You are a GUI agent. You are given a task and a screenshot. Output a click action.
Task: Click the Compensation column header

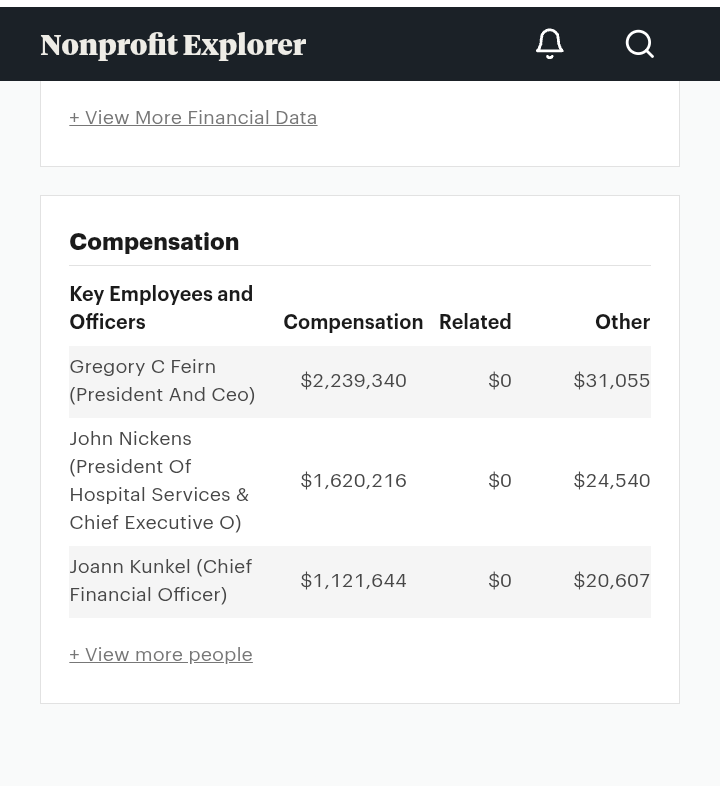click(x=353, y=322)
